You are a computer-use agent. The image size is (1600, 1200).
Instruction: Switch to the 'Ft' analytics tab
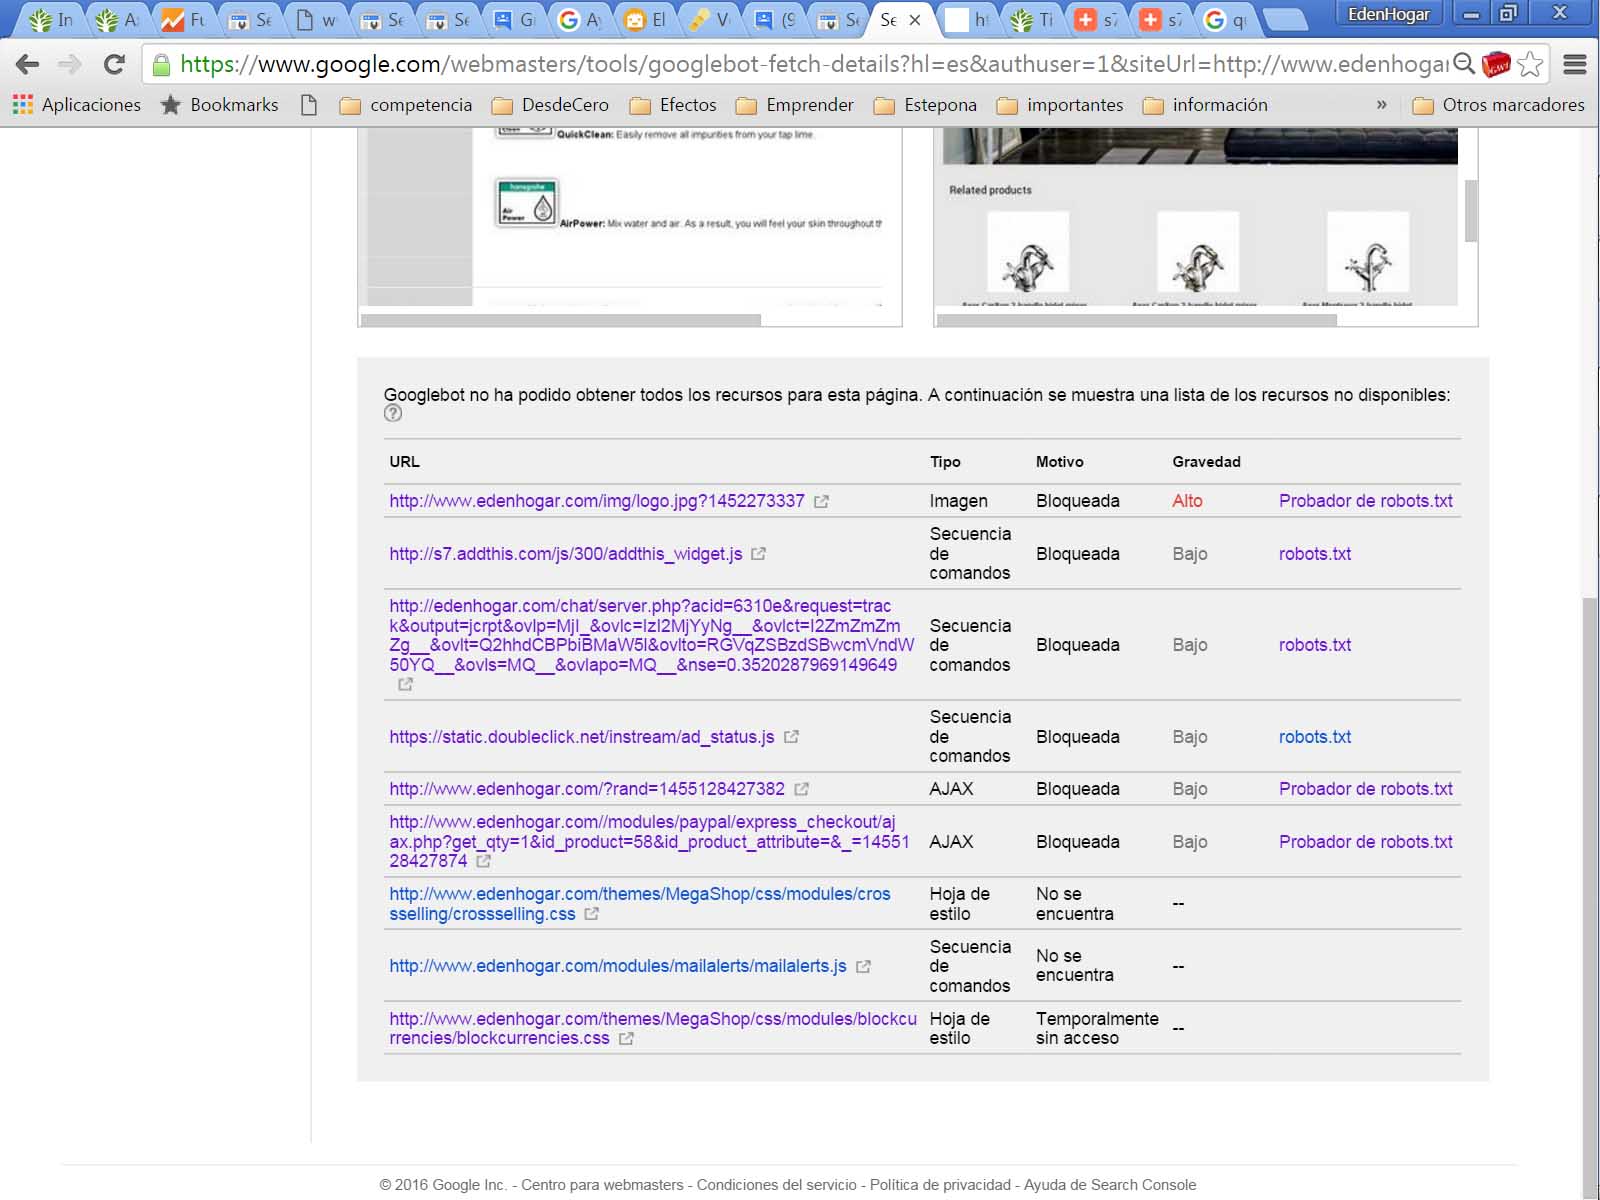[184, 19]
